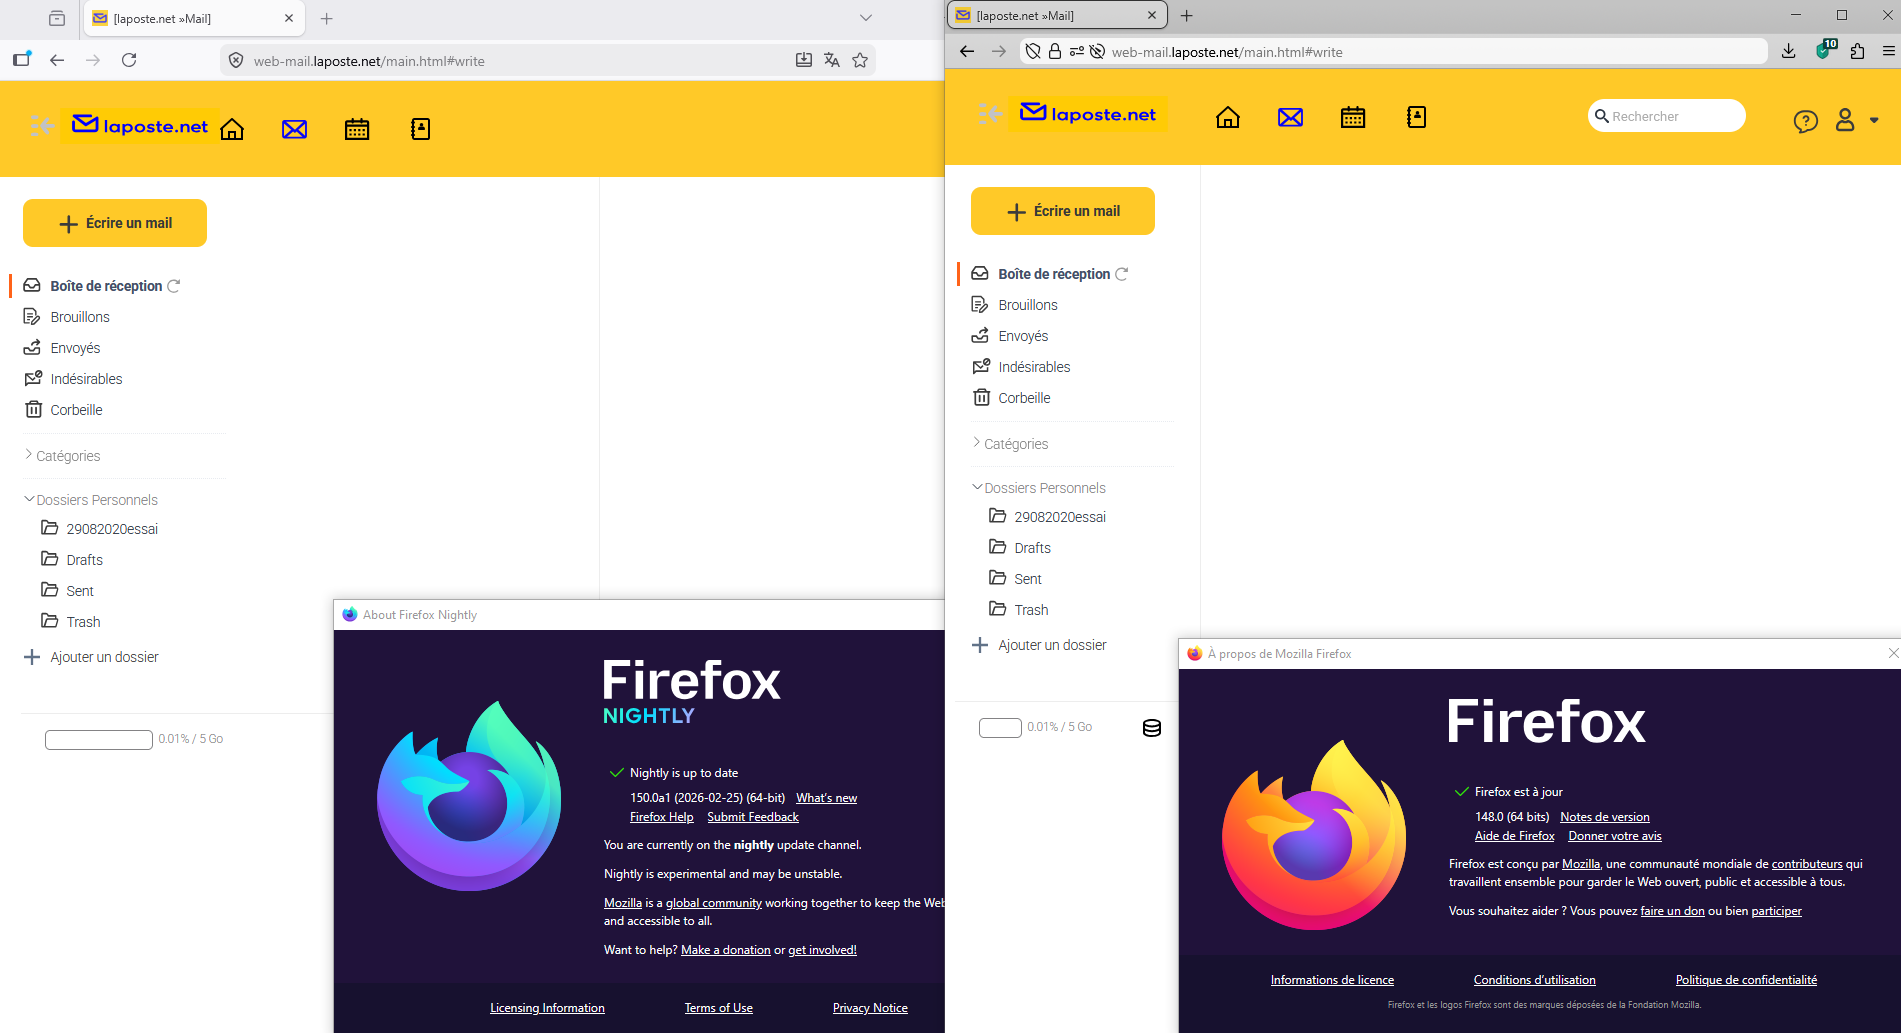The width and height of the screenshot is (1901, 1033).
Task: Click the Politique de confidentialité link
Action: coord(1746,980)
